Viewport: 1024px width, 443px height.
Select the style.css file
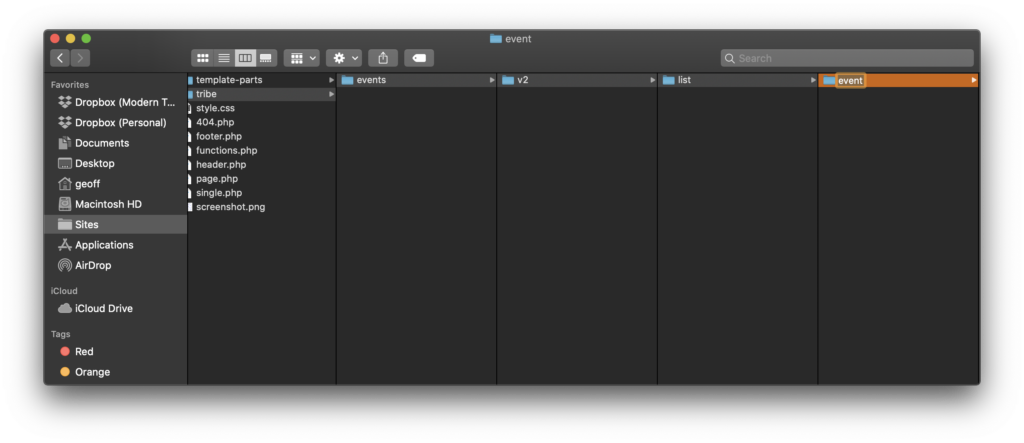click(261, 108)
